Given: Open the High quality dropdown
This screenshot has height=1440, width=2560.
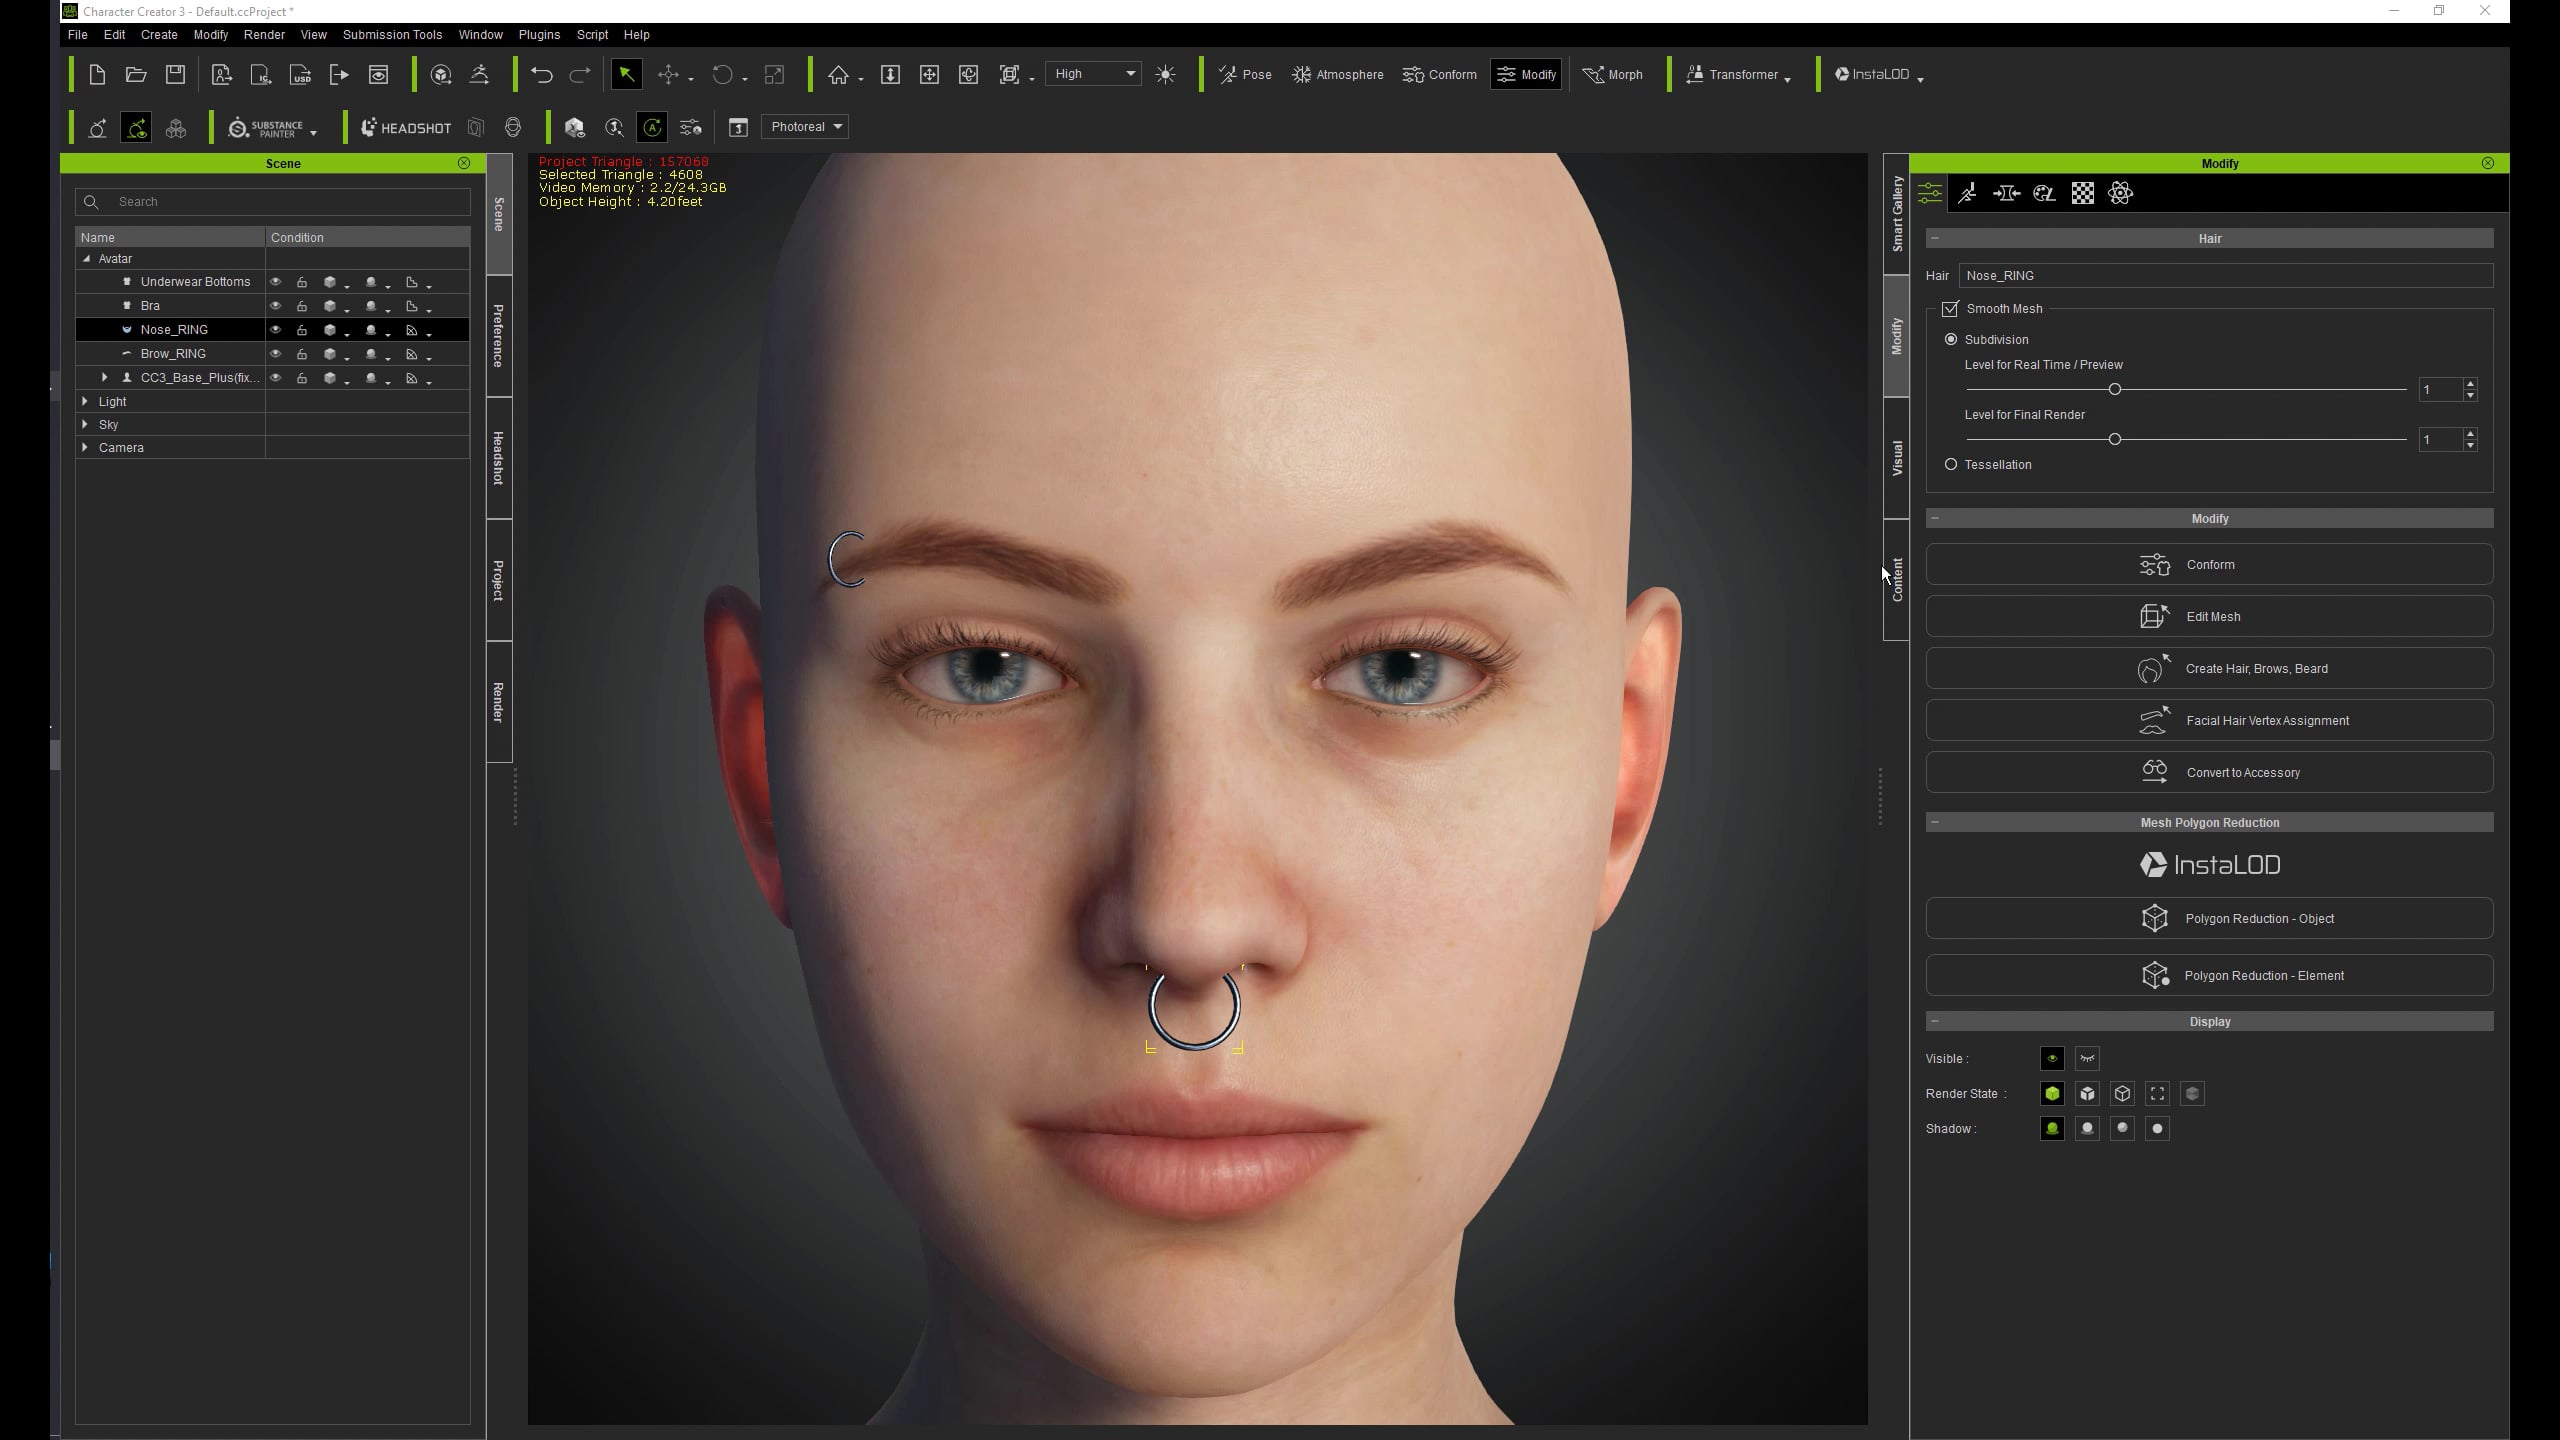Looking at the screenshot, I should pyautogui.click(x=1094, y=74).
